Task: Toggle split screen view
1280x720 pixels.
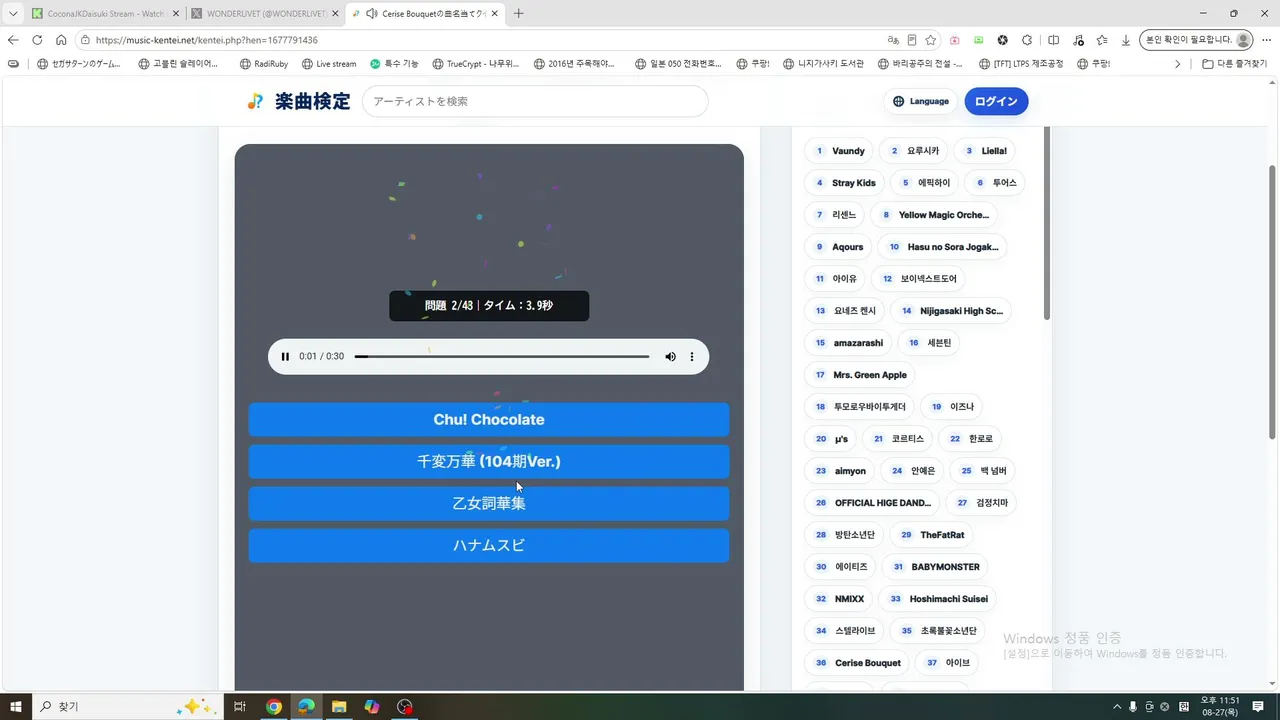Action: pos(1053,40)
